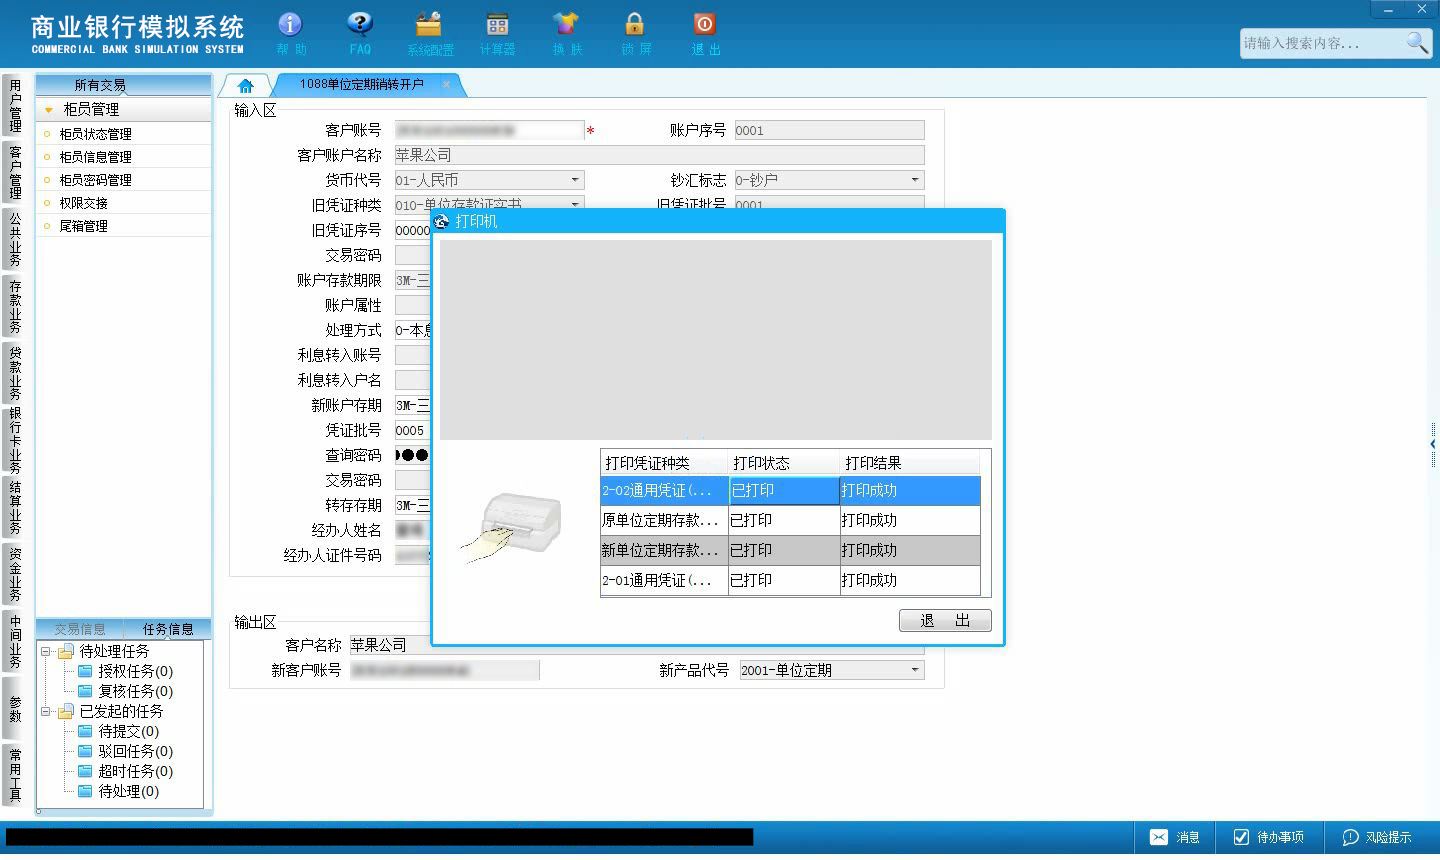Click the 打印状态 column header
The image size is (1440, 860).
(x=784, y=463)
